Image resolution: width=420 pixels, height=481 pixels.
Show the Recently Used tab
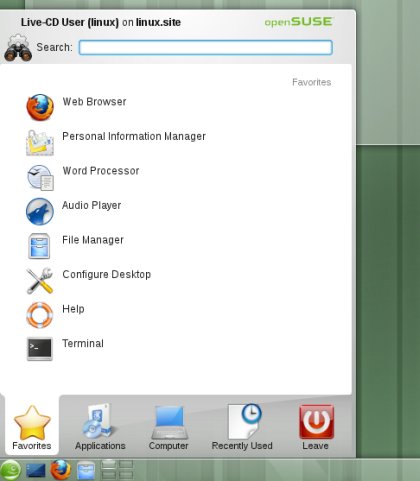tap(242, 428)
